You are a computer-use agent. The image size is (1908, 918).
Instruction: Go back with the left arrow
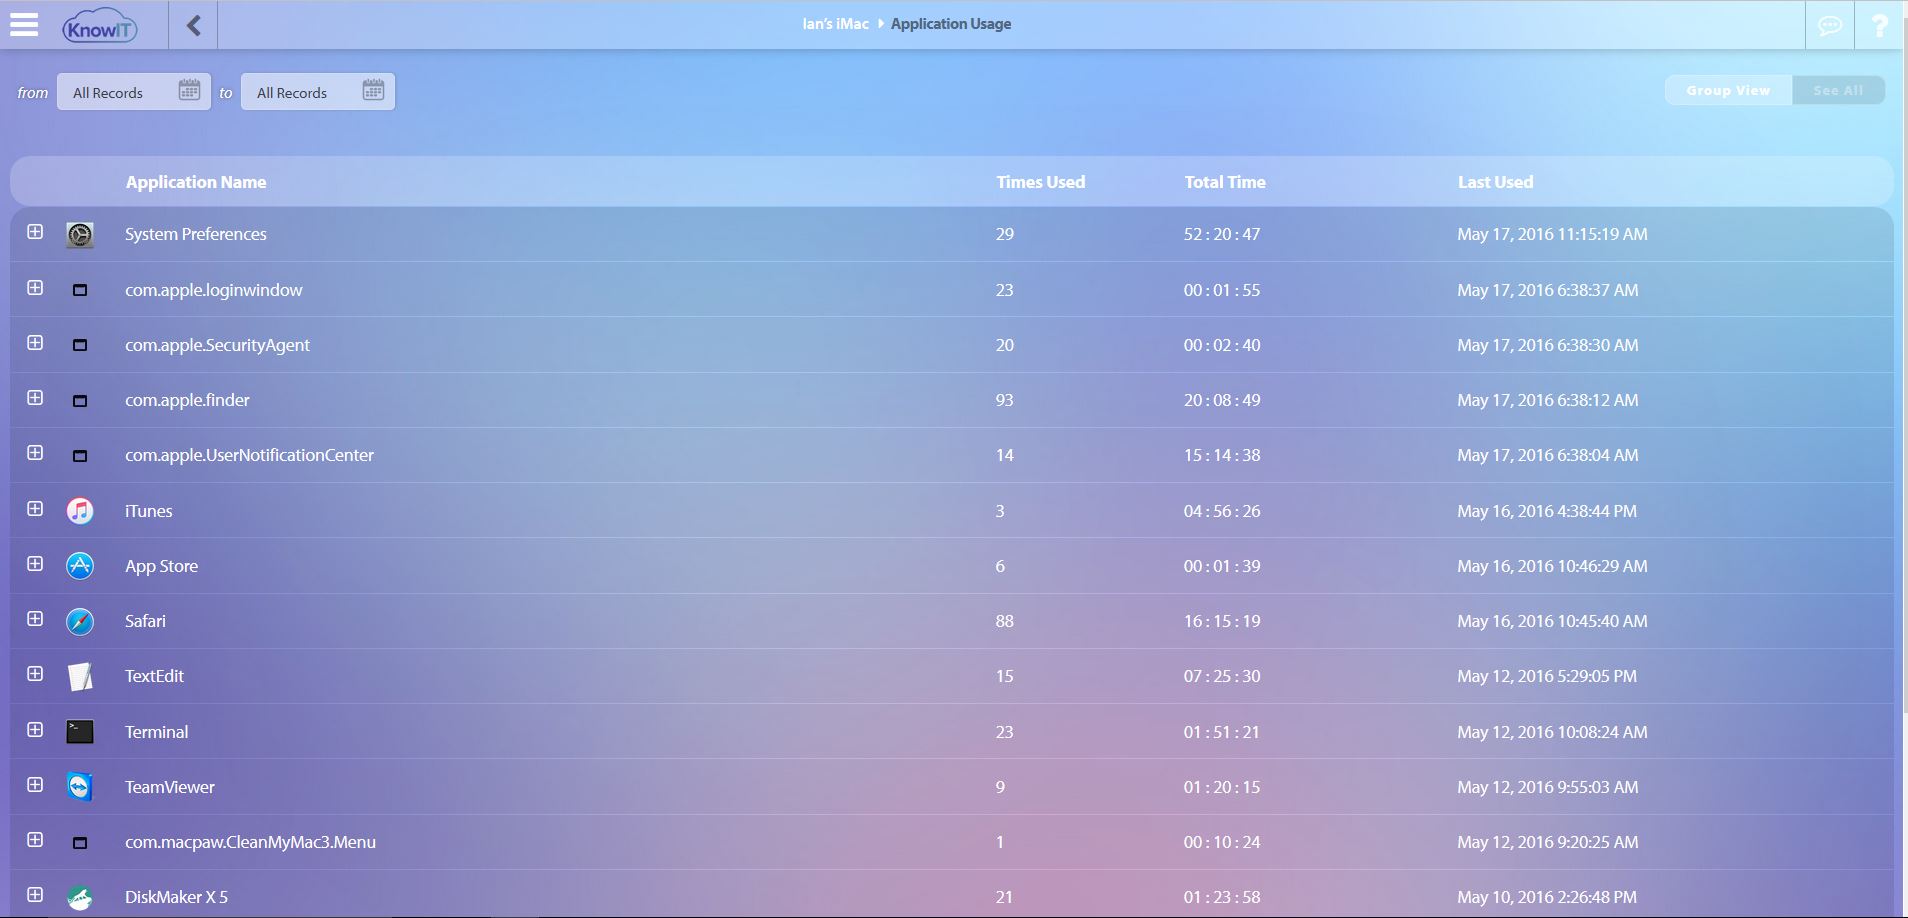coord(194,25)
